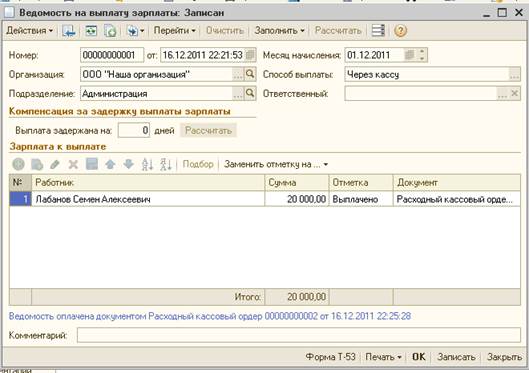Screen dimensions: 529x373
Task: Click the Комментарий input field
Action: point(299,335)
